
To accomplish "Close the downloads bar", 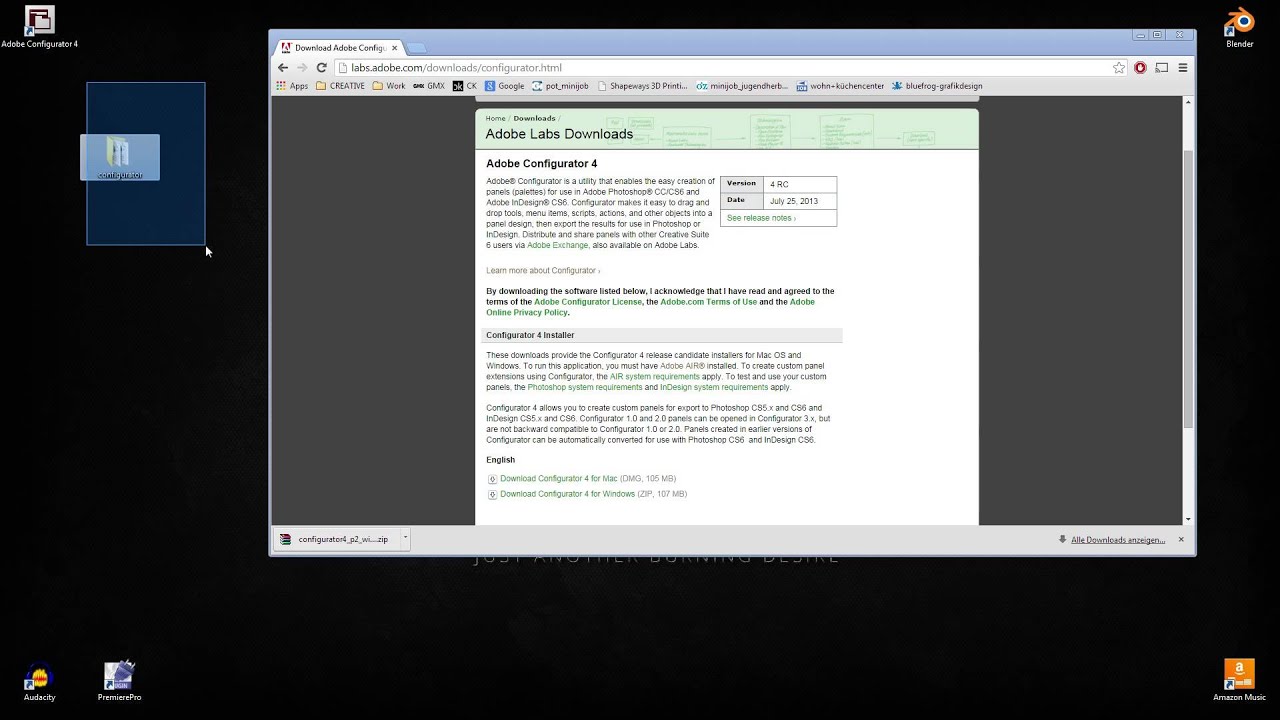I will [x=1180, y=539].
